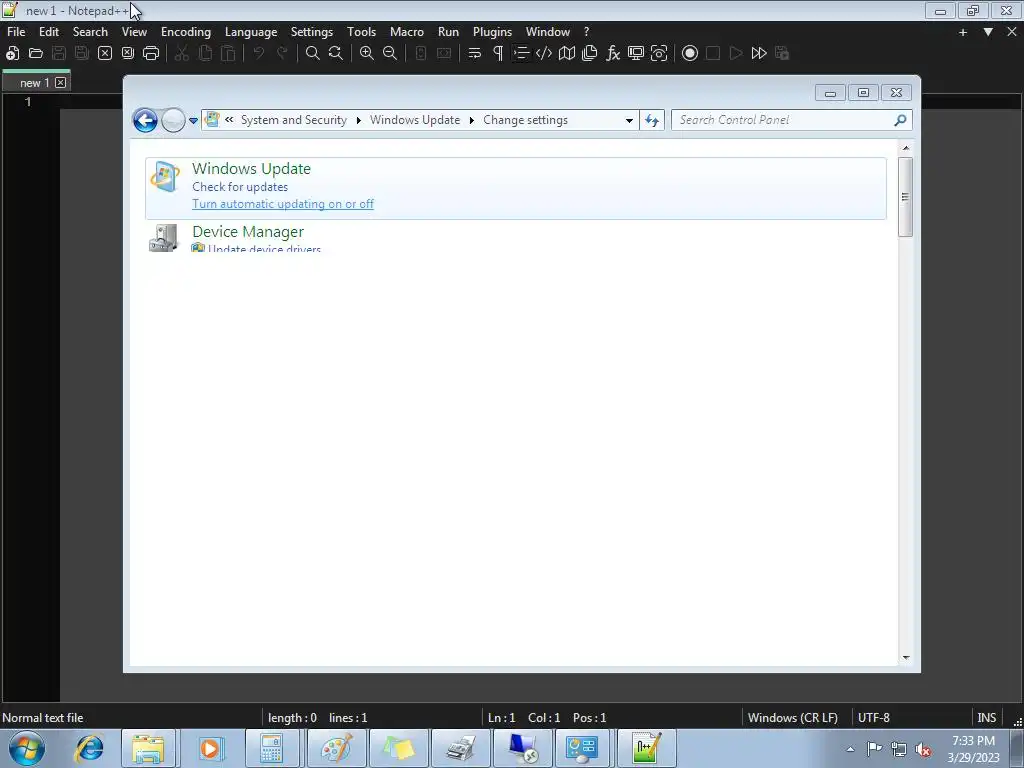Open the Edit menu in Notepad++
The image size is (1024, 768).
click(x=48, y=31)
